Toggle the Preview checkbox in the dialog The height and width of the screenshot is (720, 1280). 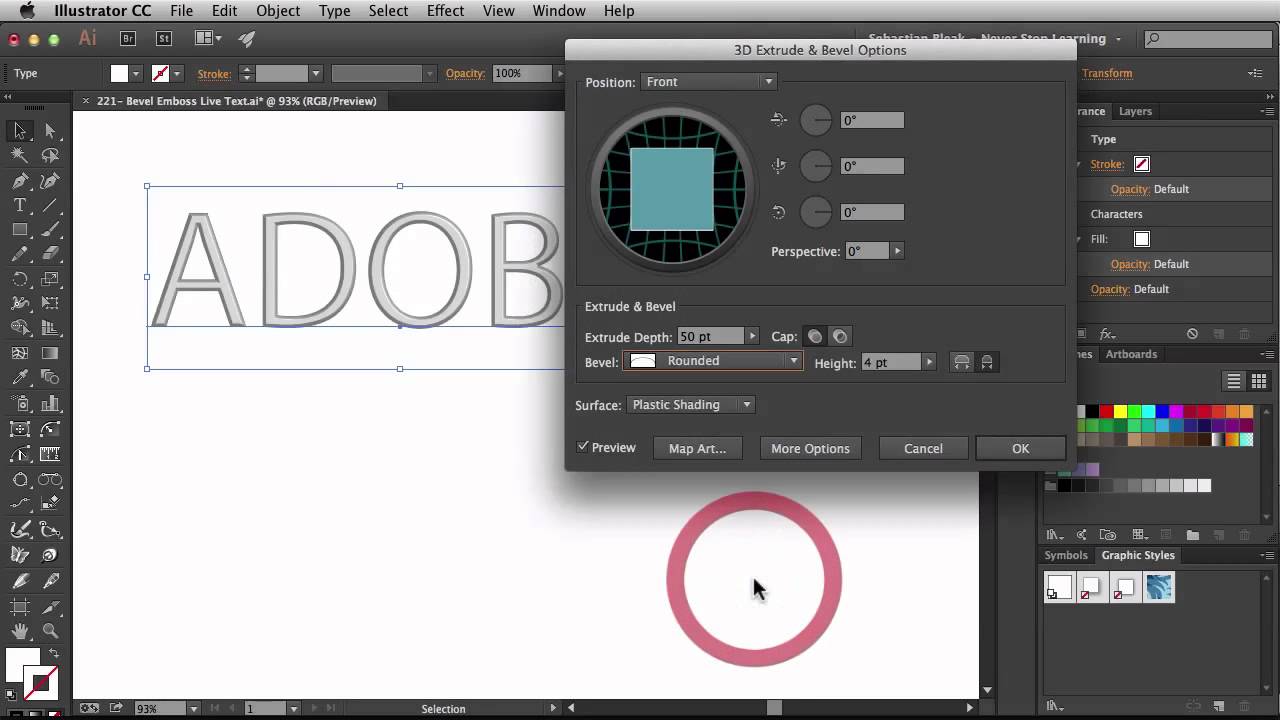583,447
